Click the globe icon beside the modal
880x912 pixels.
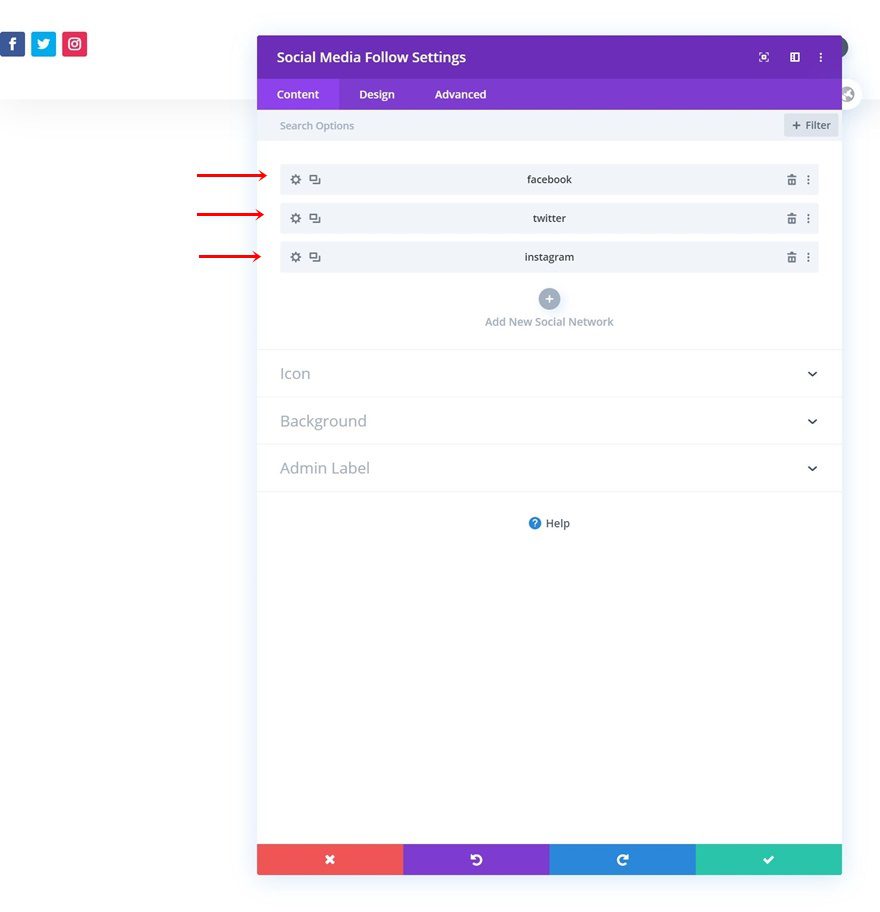848,94
